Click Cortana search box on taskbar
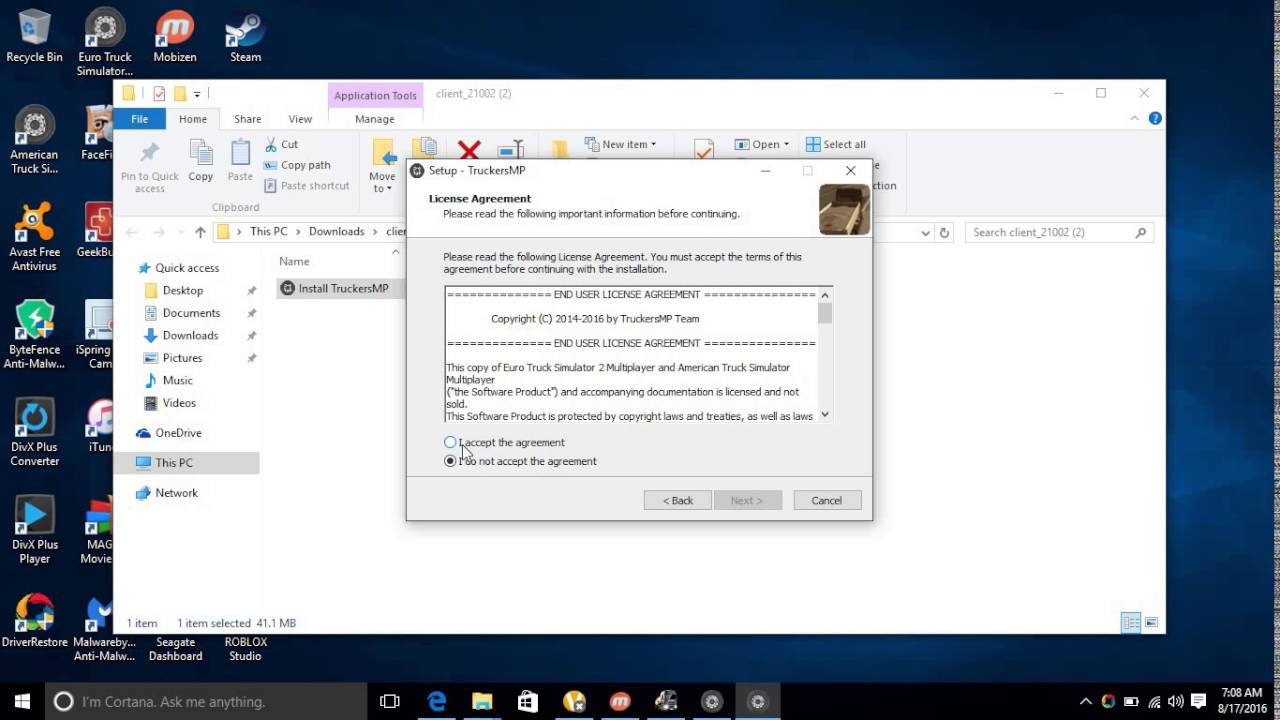The image size is (1280, 720). coord(207,701)
